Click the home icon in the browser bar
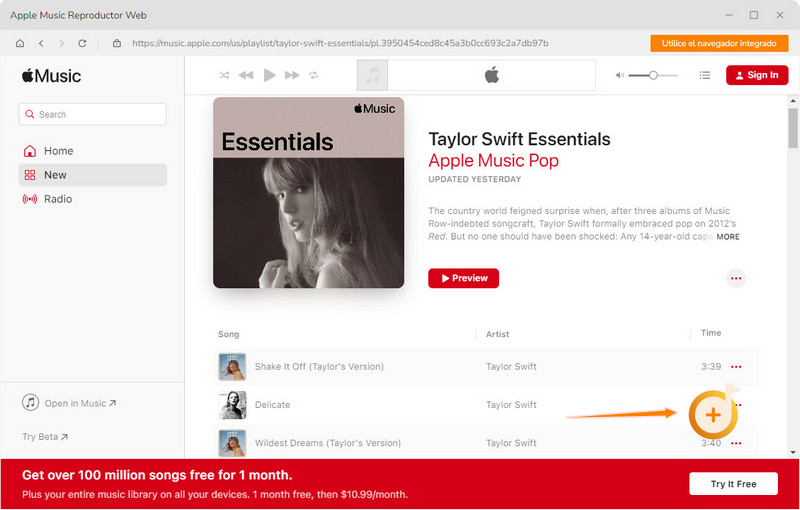Screen dimensions: 800x510 (x=20, y=43)
